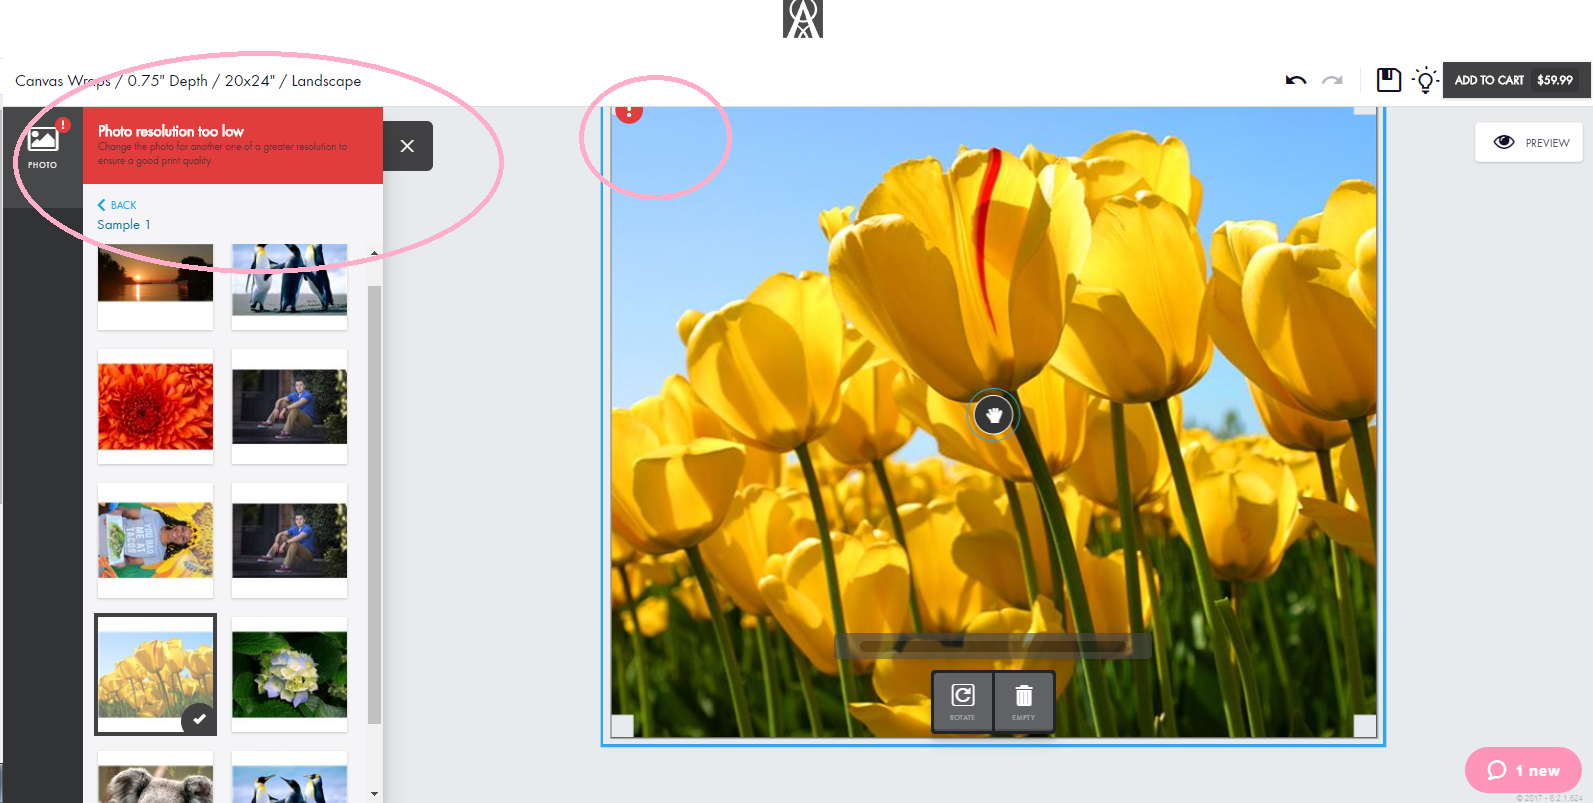This screenshot has height=803, width=1593.
Task: Open the lightbulb tips icon
Action: pos(1426,80)
